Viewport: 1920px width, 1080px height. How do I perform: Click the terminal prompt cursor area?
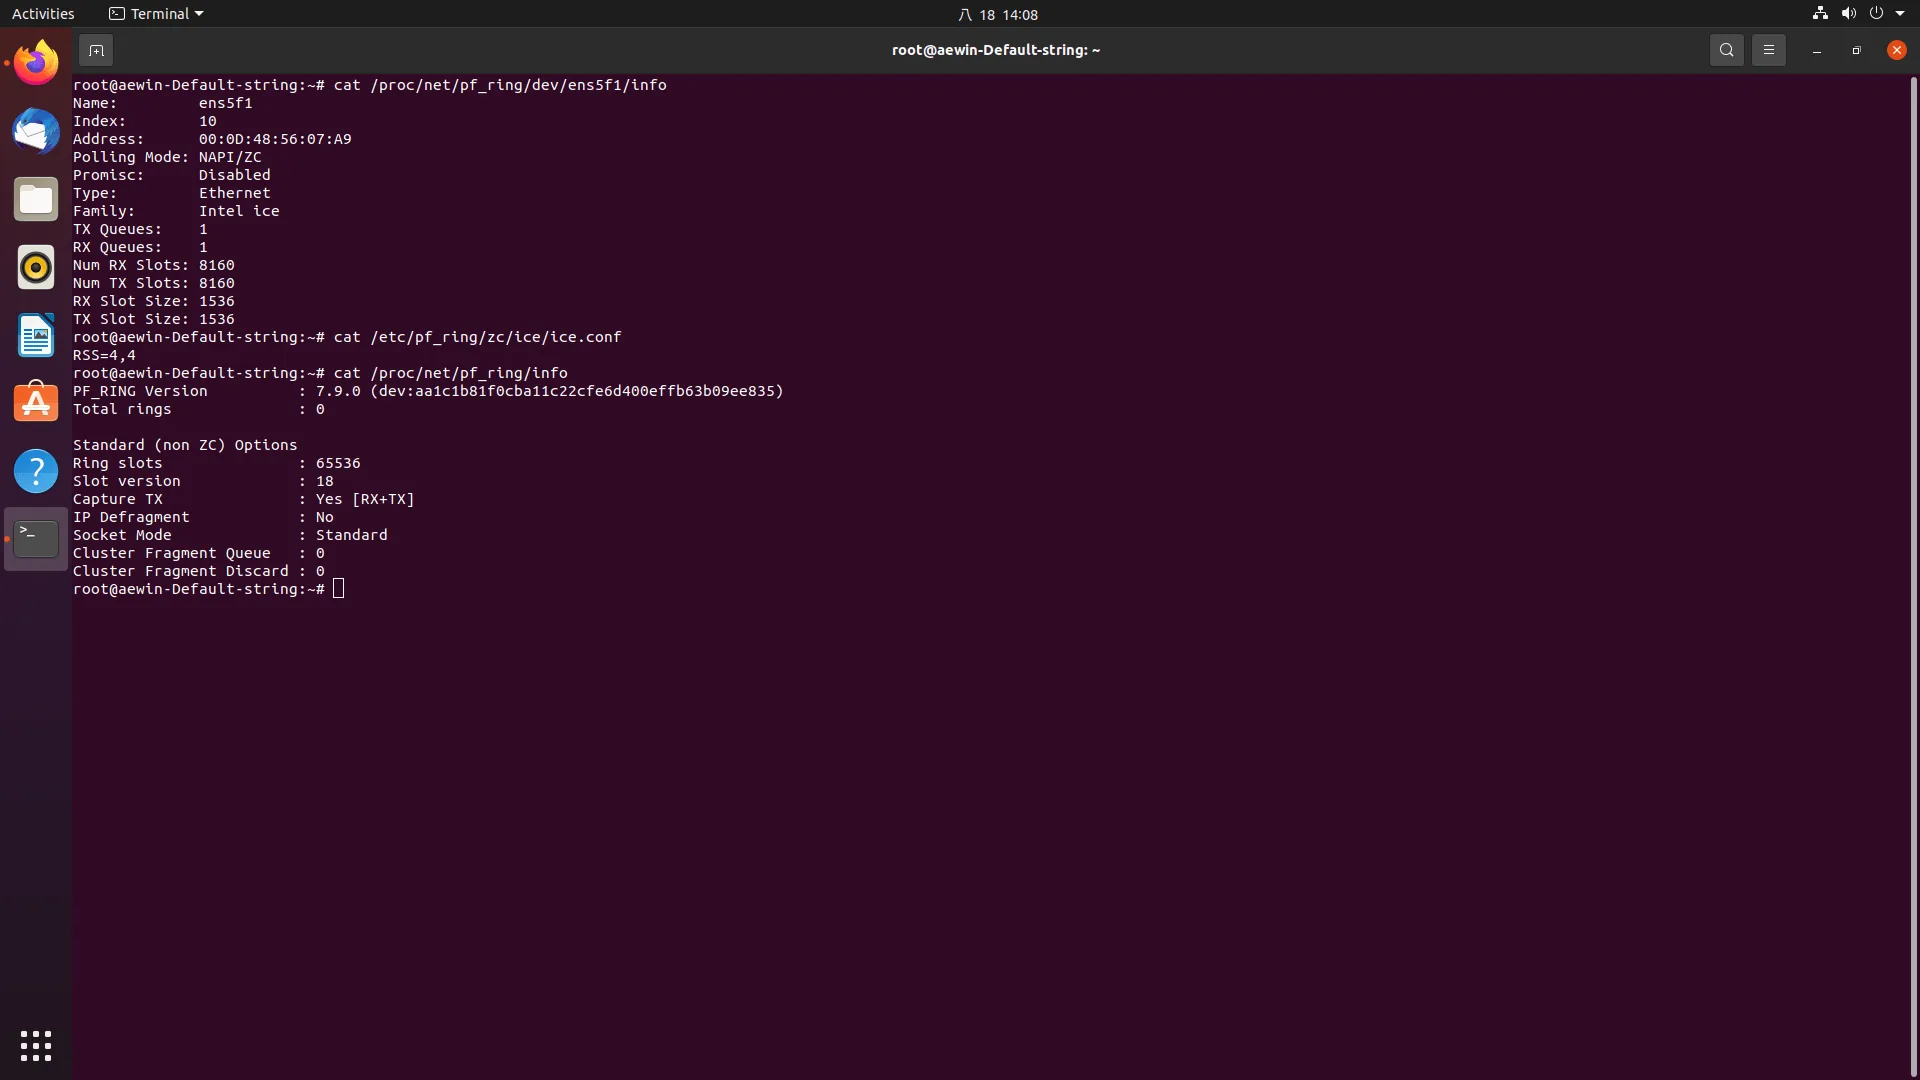click(x=339, y=588)
